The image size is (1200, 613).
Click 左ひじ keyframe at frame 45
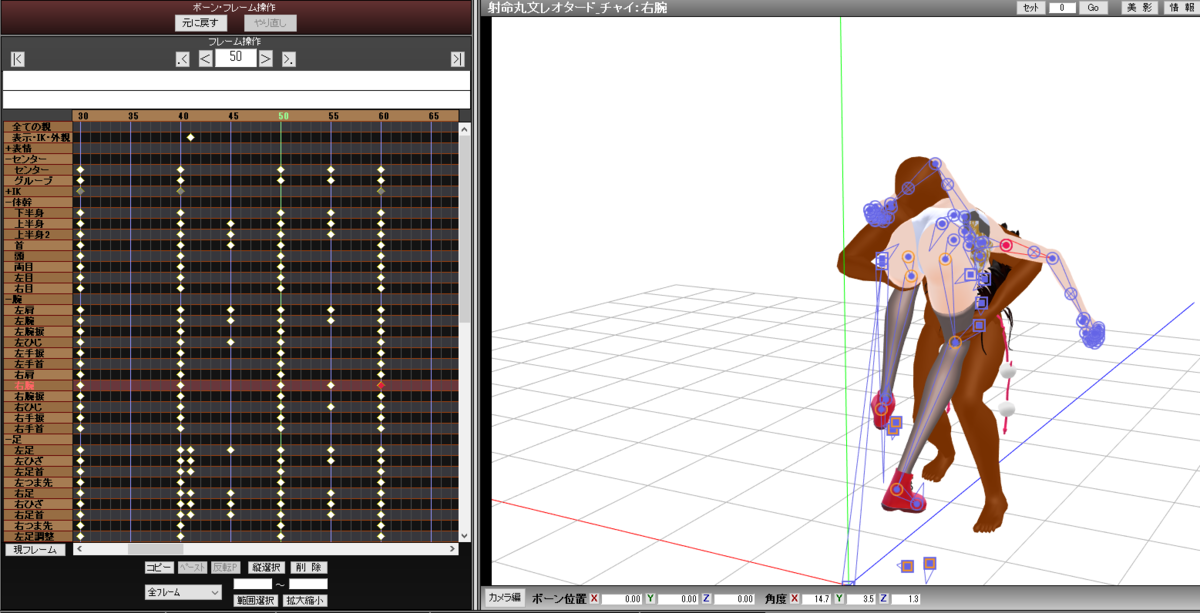click(231, 342)
